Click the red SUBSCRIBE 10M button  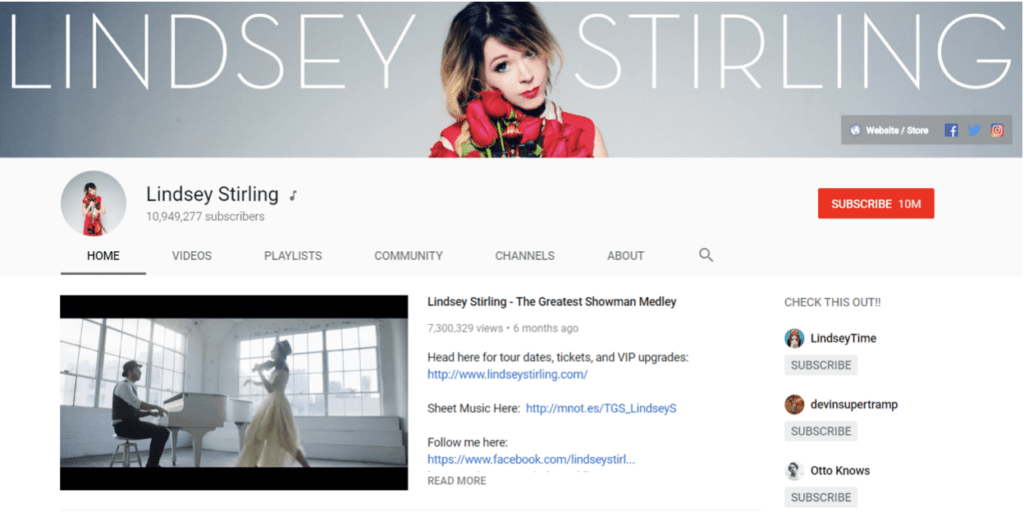pyautogui.click(x=876, y=204)
